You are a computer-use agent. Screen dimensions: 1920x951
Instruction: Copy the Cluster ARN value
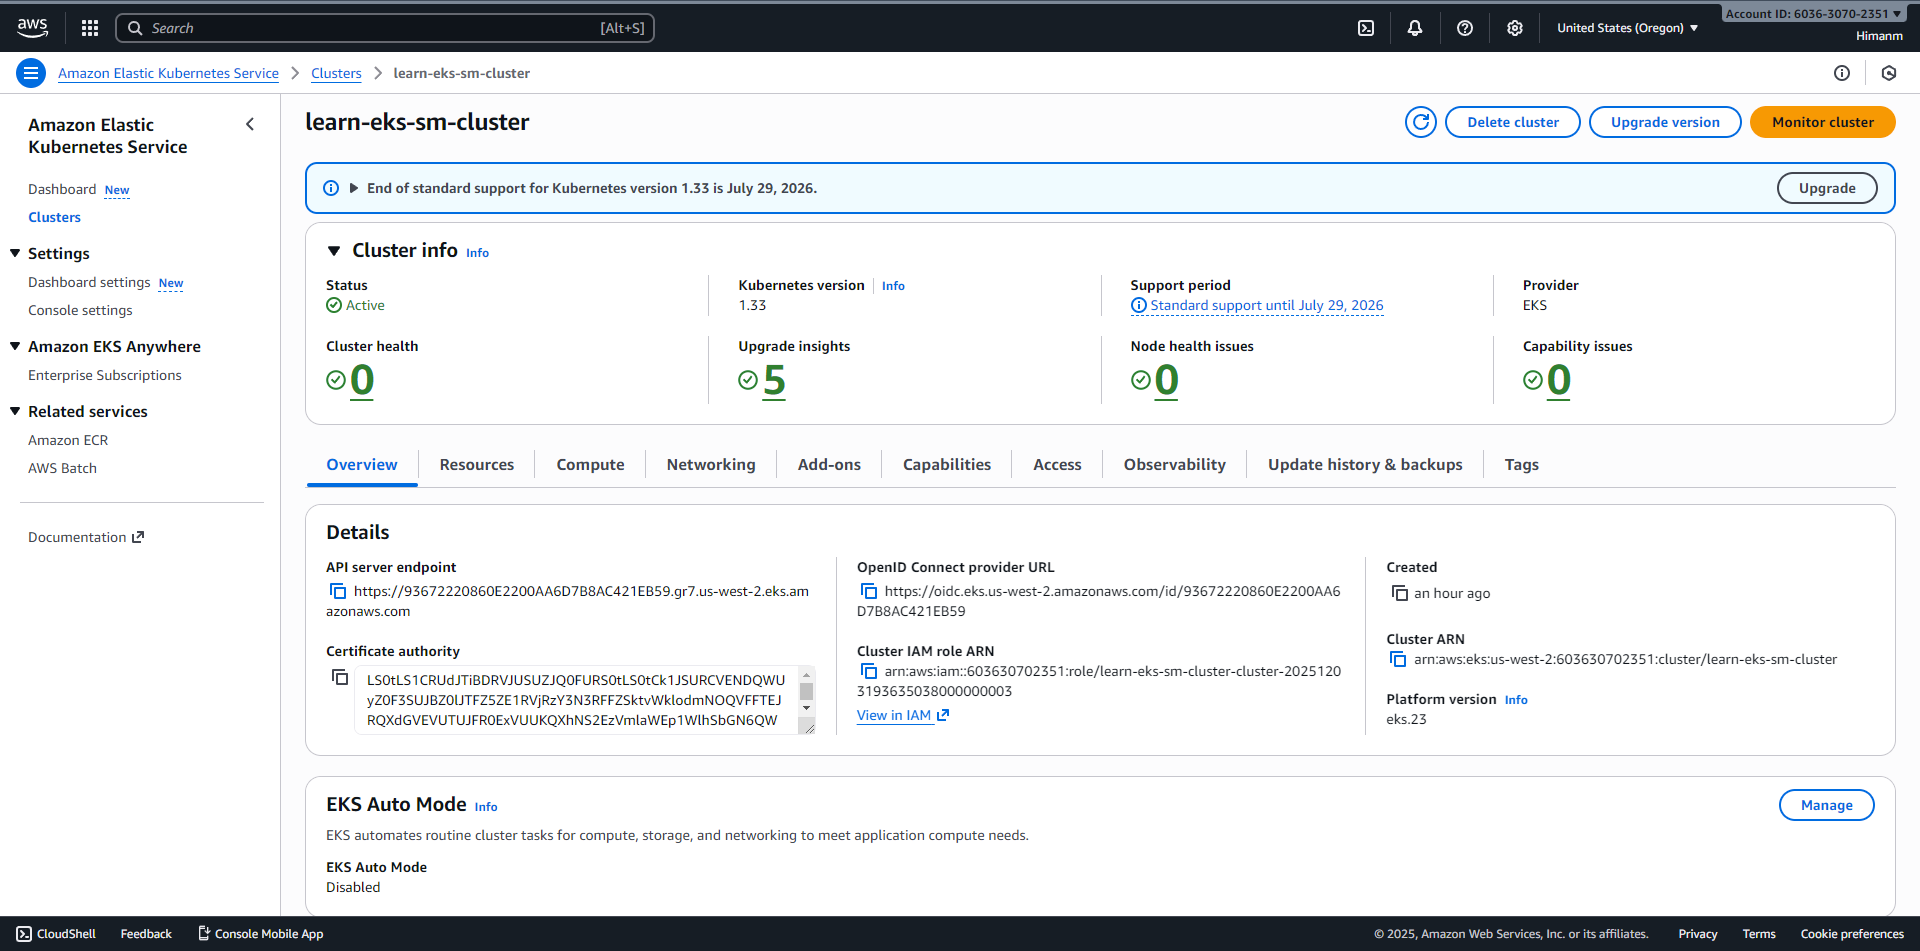point(1398,660)
